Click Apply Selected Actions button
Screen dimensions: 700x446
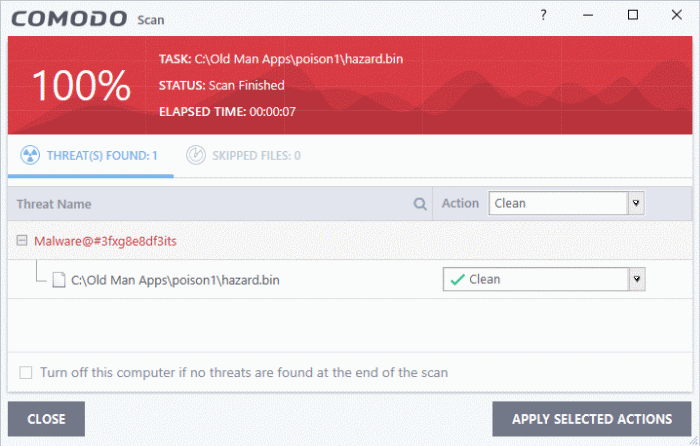coord(592,419)
